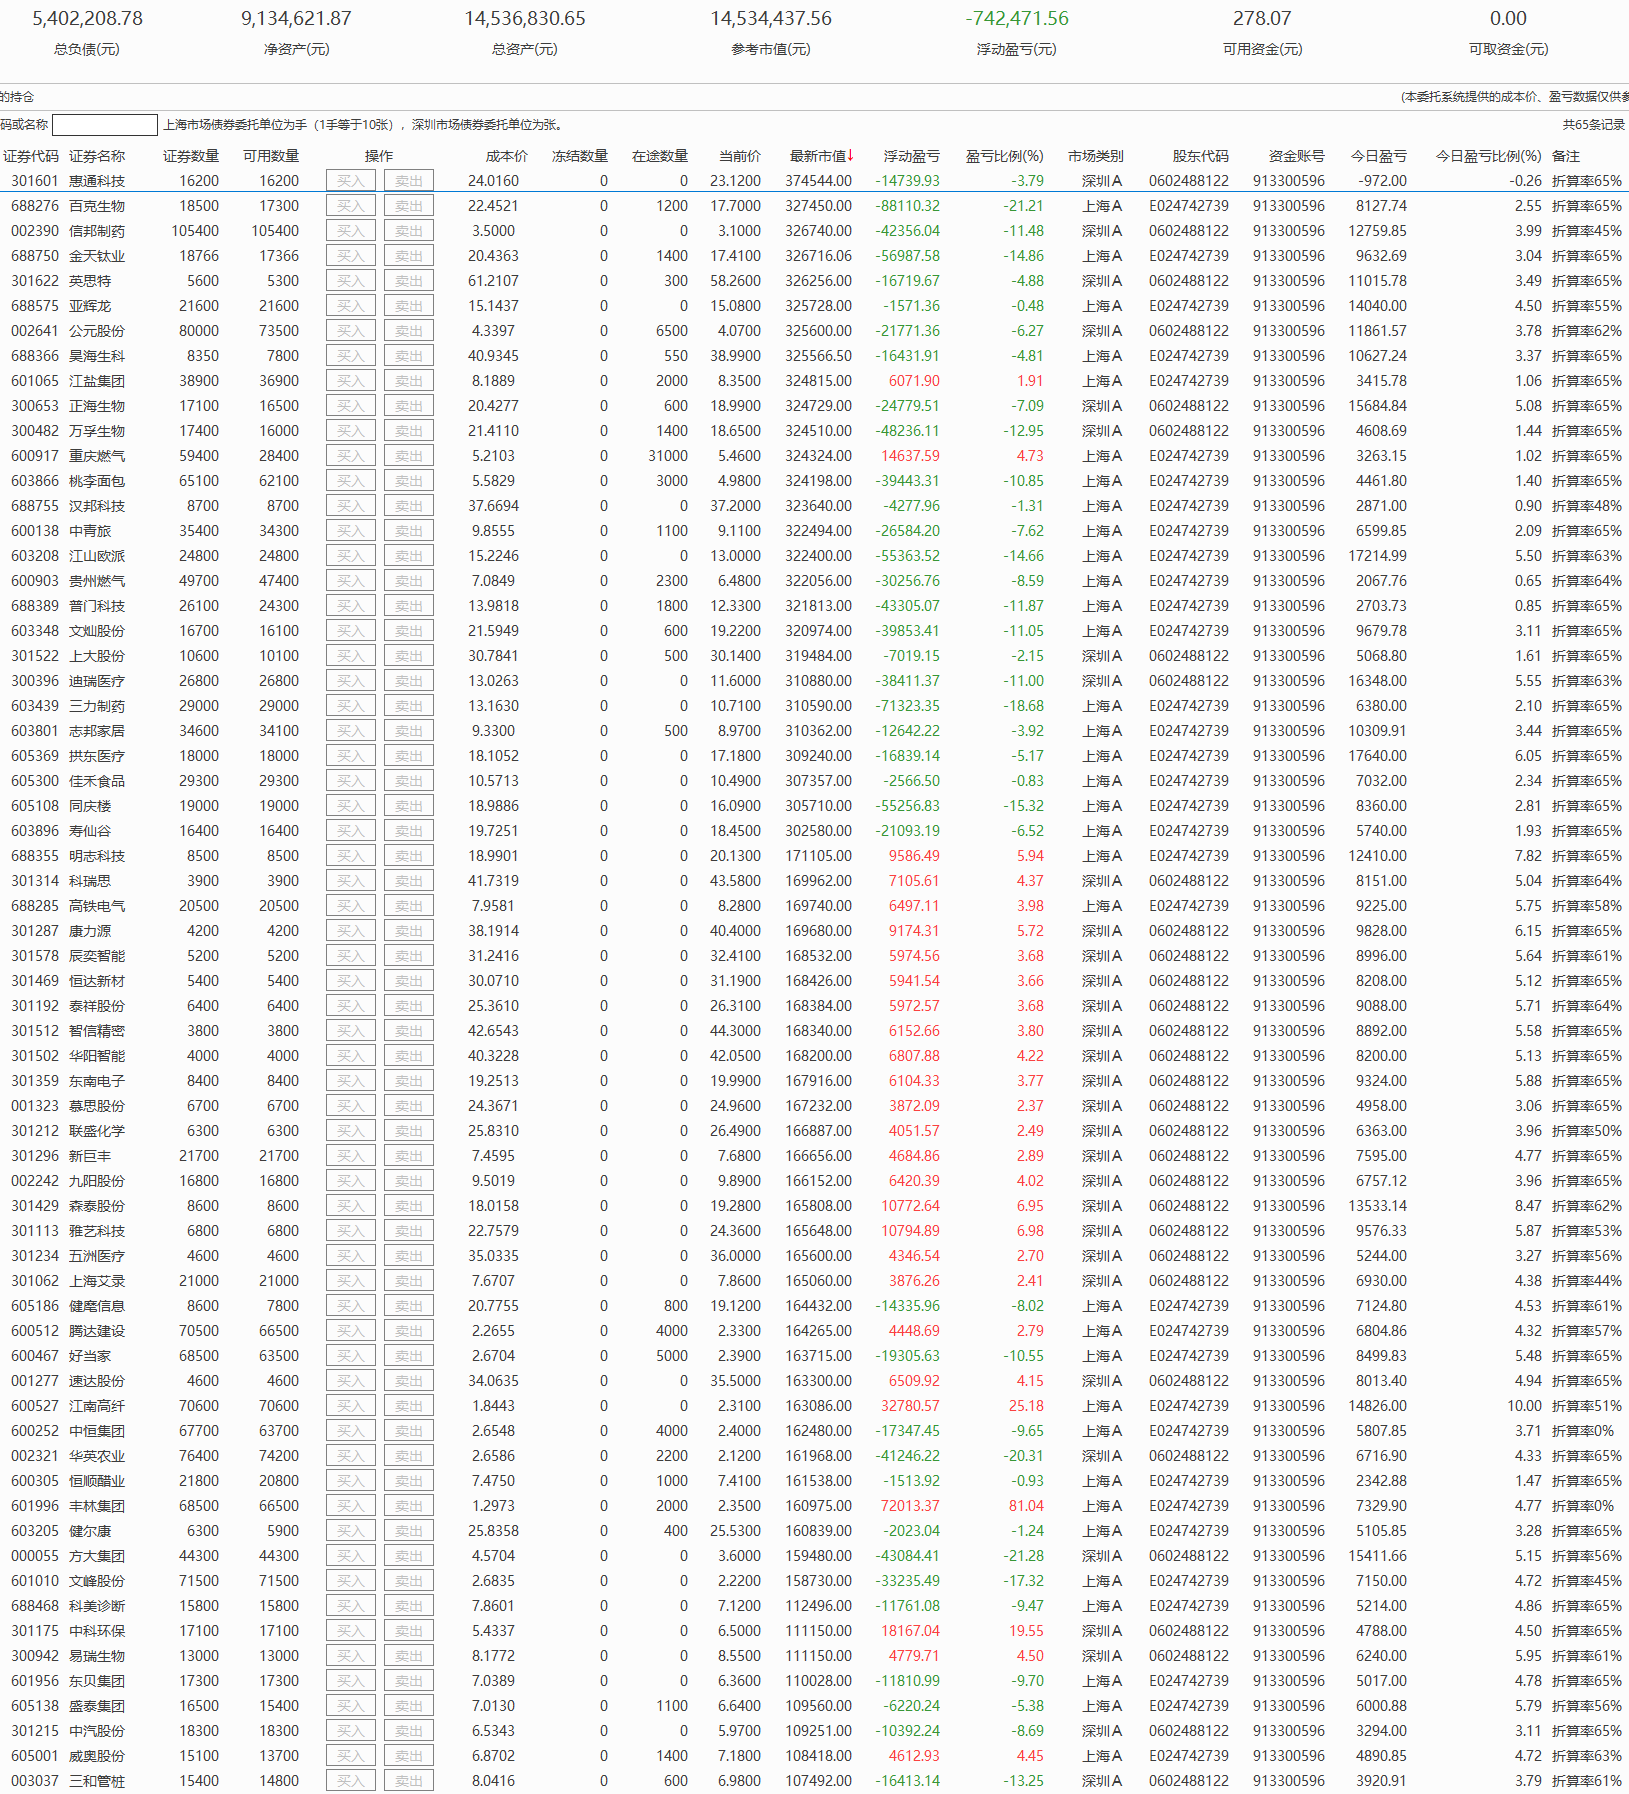
Task: Sort by 浮动盈亏 column header
Action: pyautogui.click(x=911, y=156)
